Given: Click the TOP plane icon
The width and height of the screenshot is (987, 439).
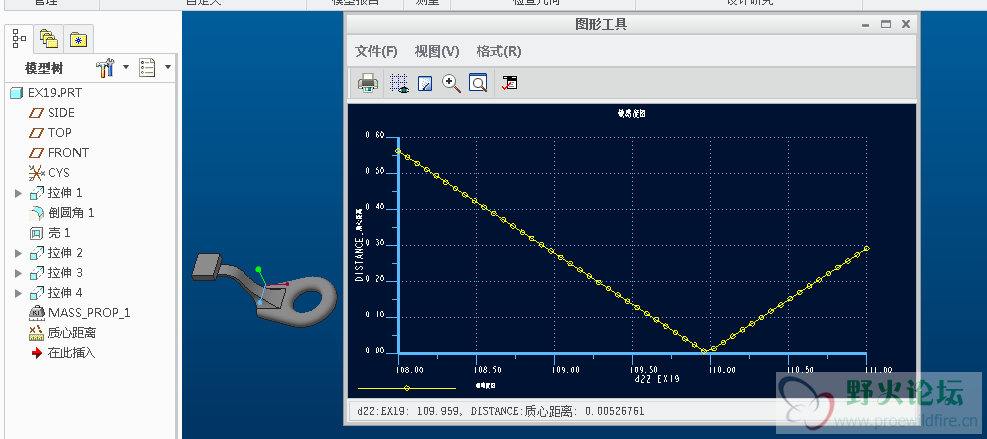Looking at the screenshot, I should pyautogui.click(x=37, y=133).
